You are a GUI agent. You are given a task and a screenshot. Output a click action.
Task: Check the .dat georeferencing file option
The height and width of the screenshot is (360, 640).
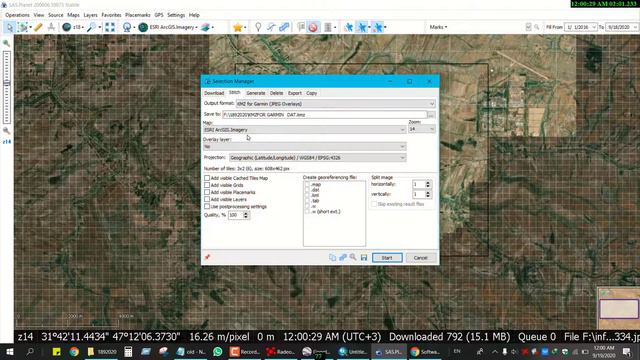[307, 190]
